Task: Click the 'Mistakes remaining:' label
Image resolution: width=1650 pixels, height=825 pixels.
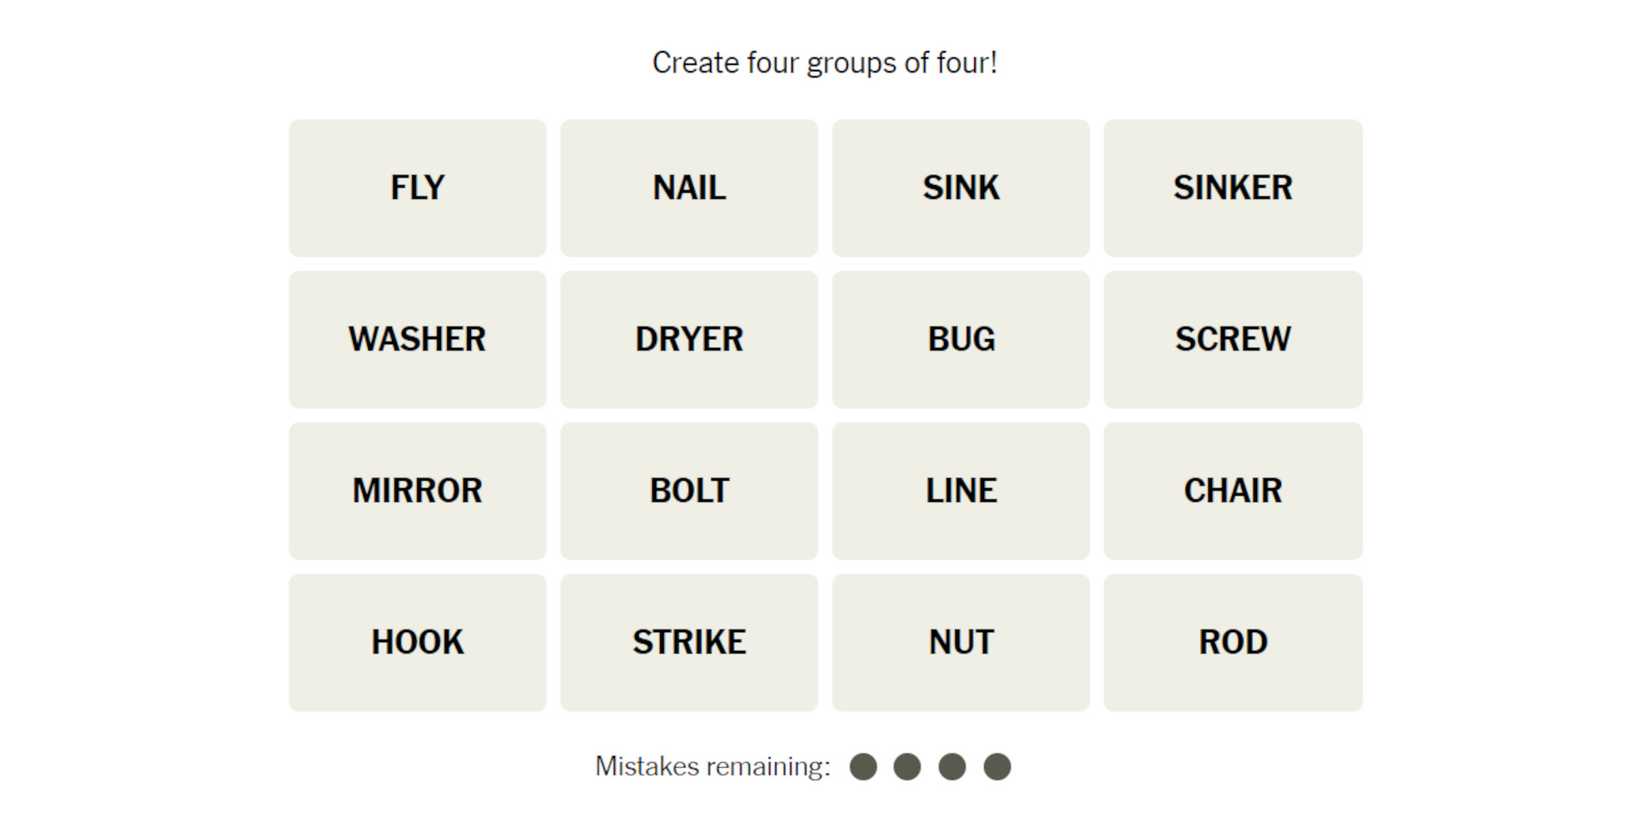Action: click(712, 767)
